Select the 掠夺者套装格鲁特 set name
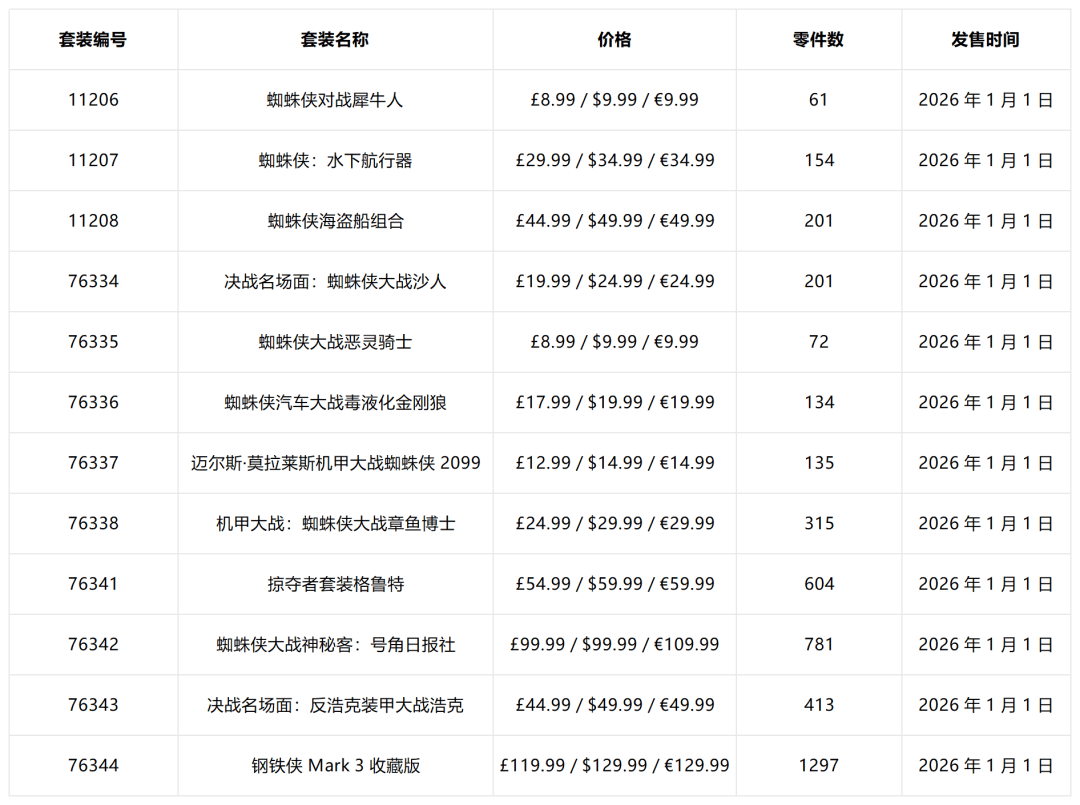Viewport: 1080px width, 805px height. [x=335, y=584]
